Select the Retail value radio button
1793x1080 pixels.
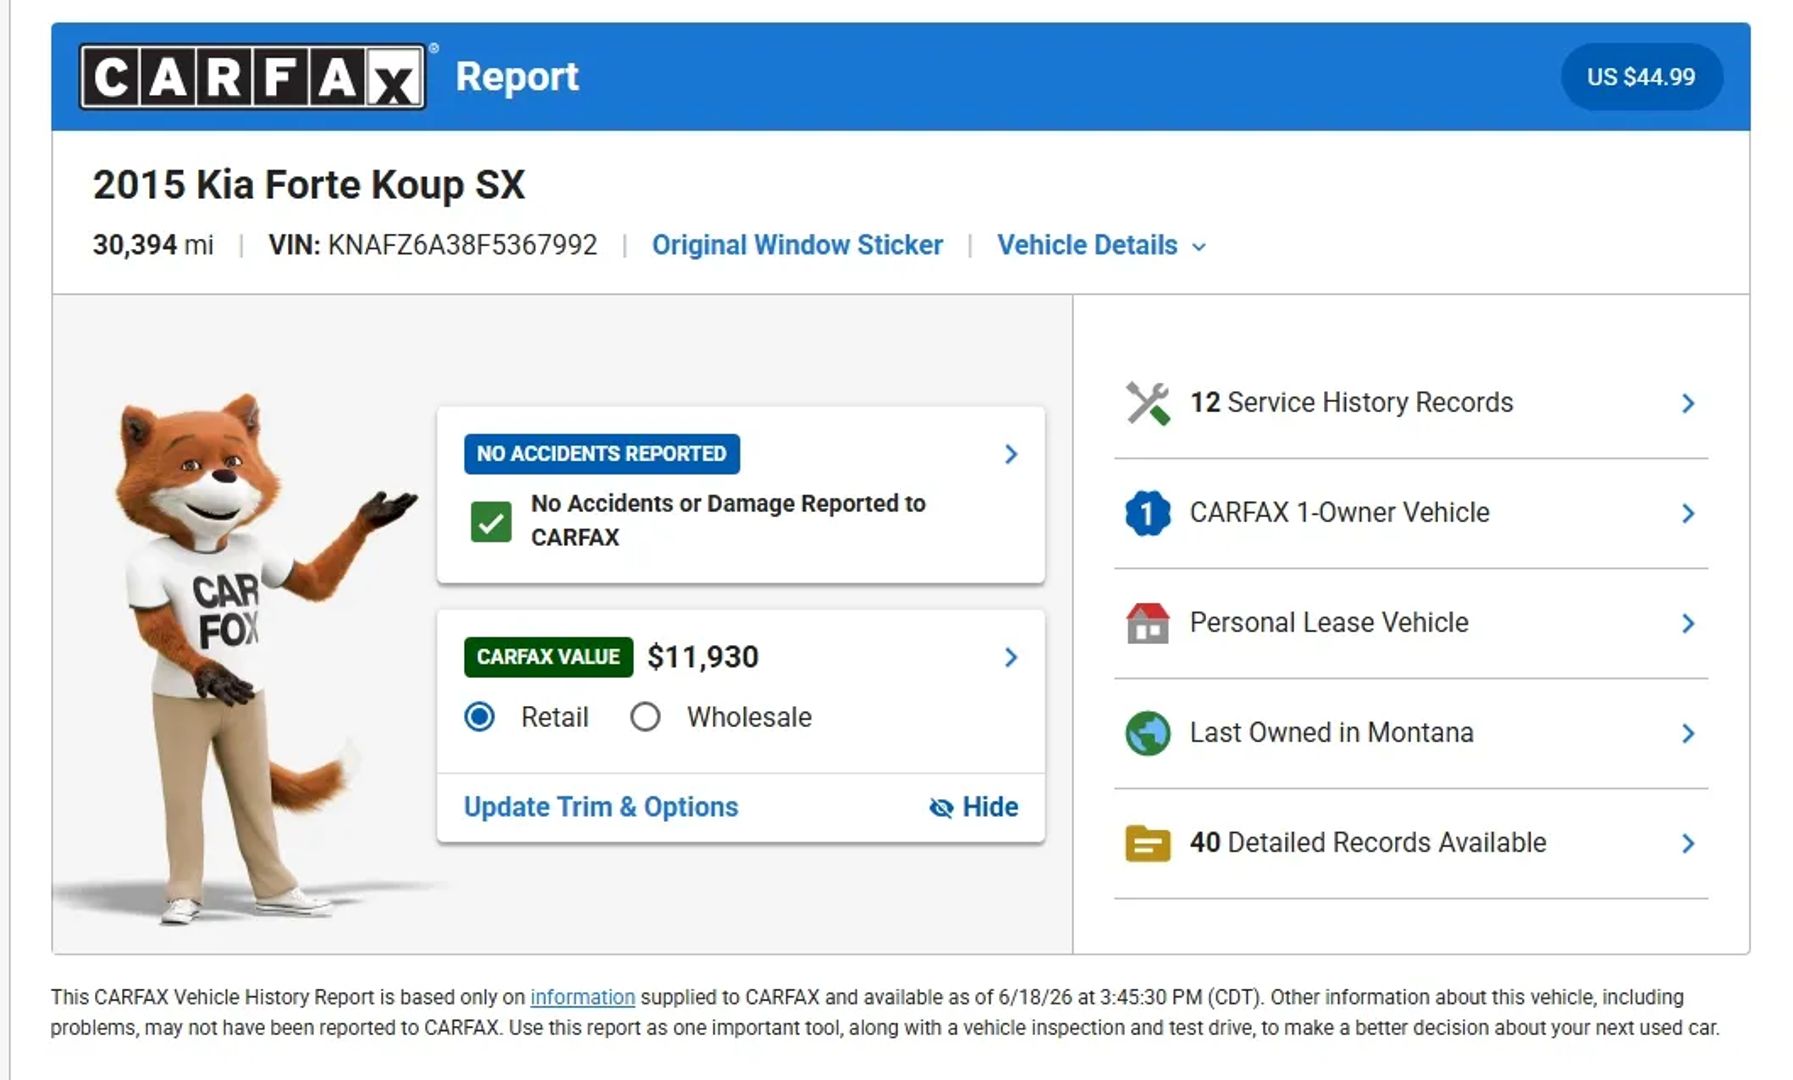(x=480, y=717)
